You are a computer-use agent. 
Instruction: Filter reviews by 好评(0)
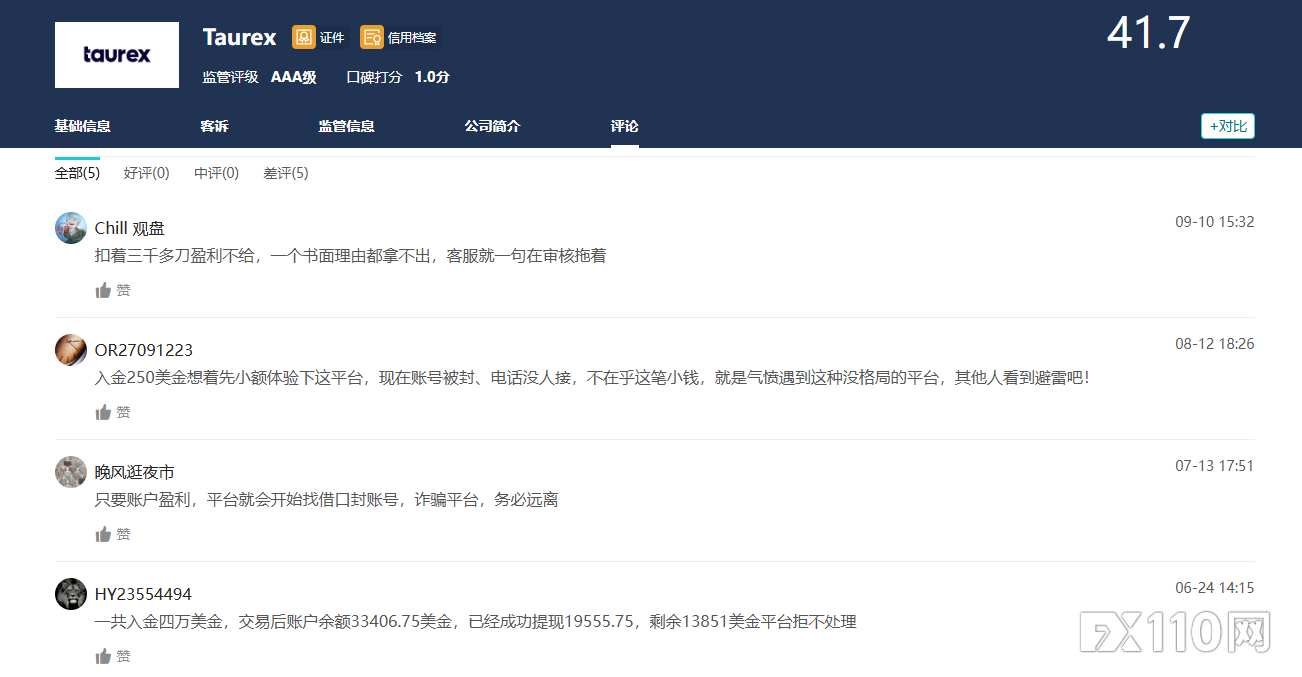(146, 173)
